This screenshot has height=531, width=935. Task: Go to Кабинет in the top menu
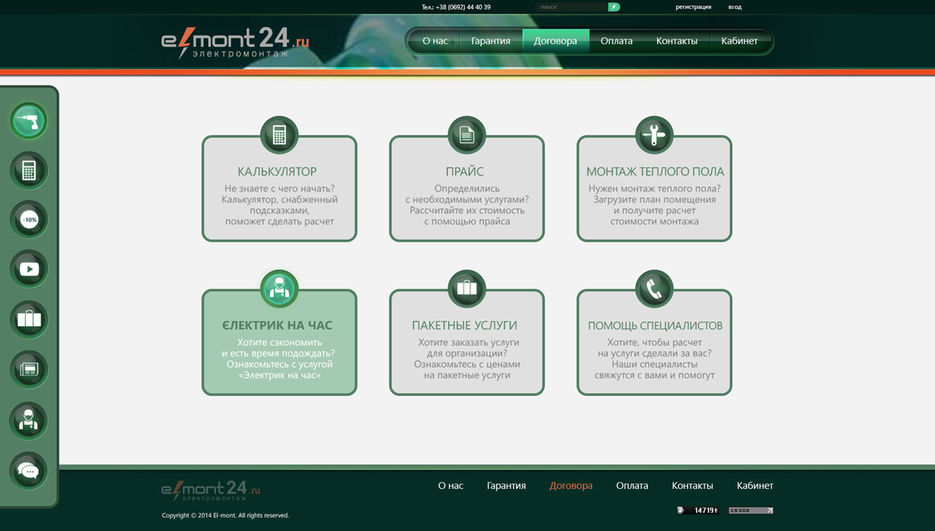click(739, 41)
